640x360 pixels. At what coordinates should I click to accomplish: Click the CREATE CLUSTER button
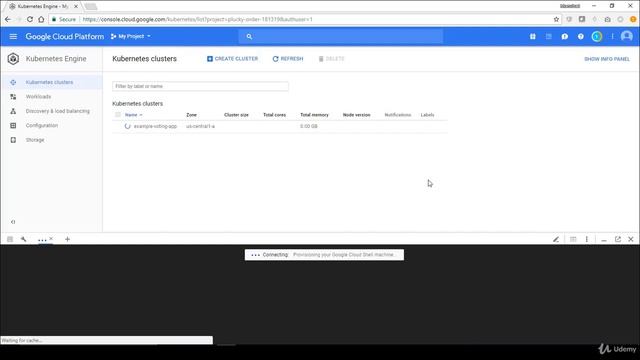coord(232,59)
